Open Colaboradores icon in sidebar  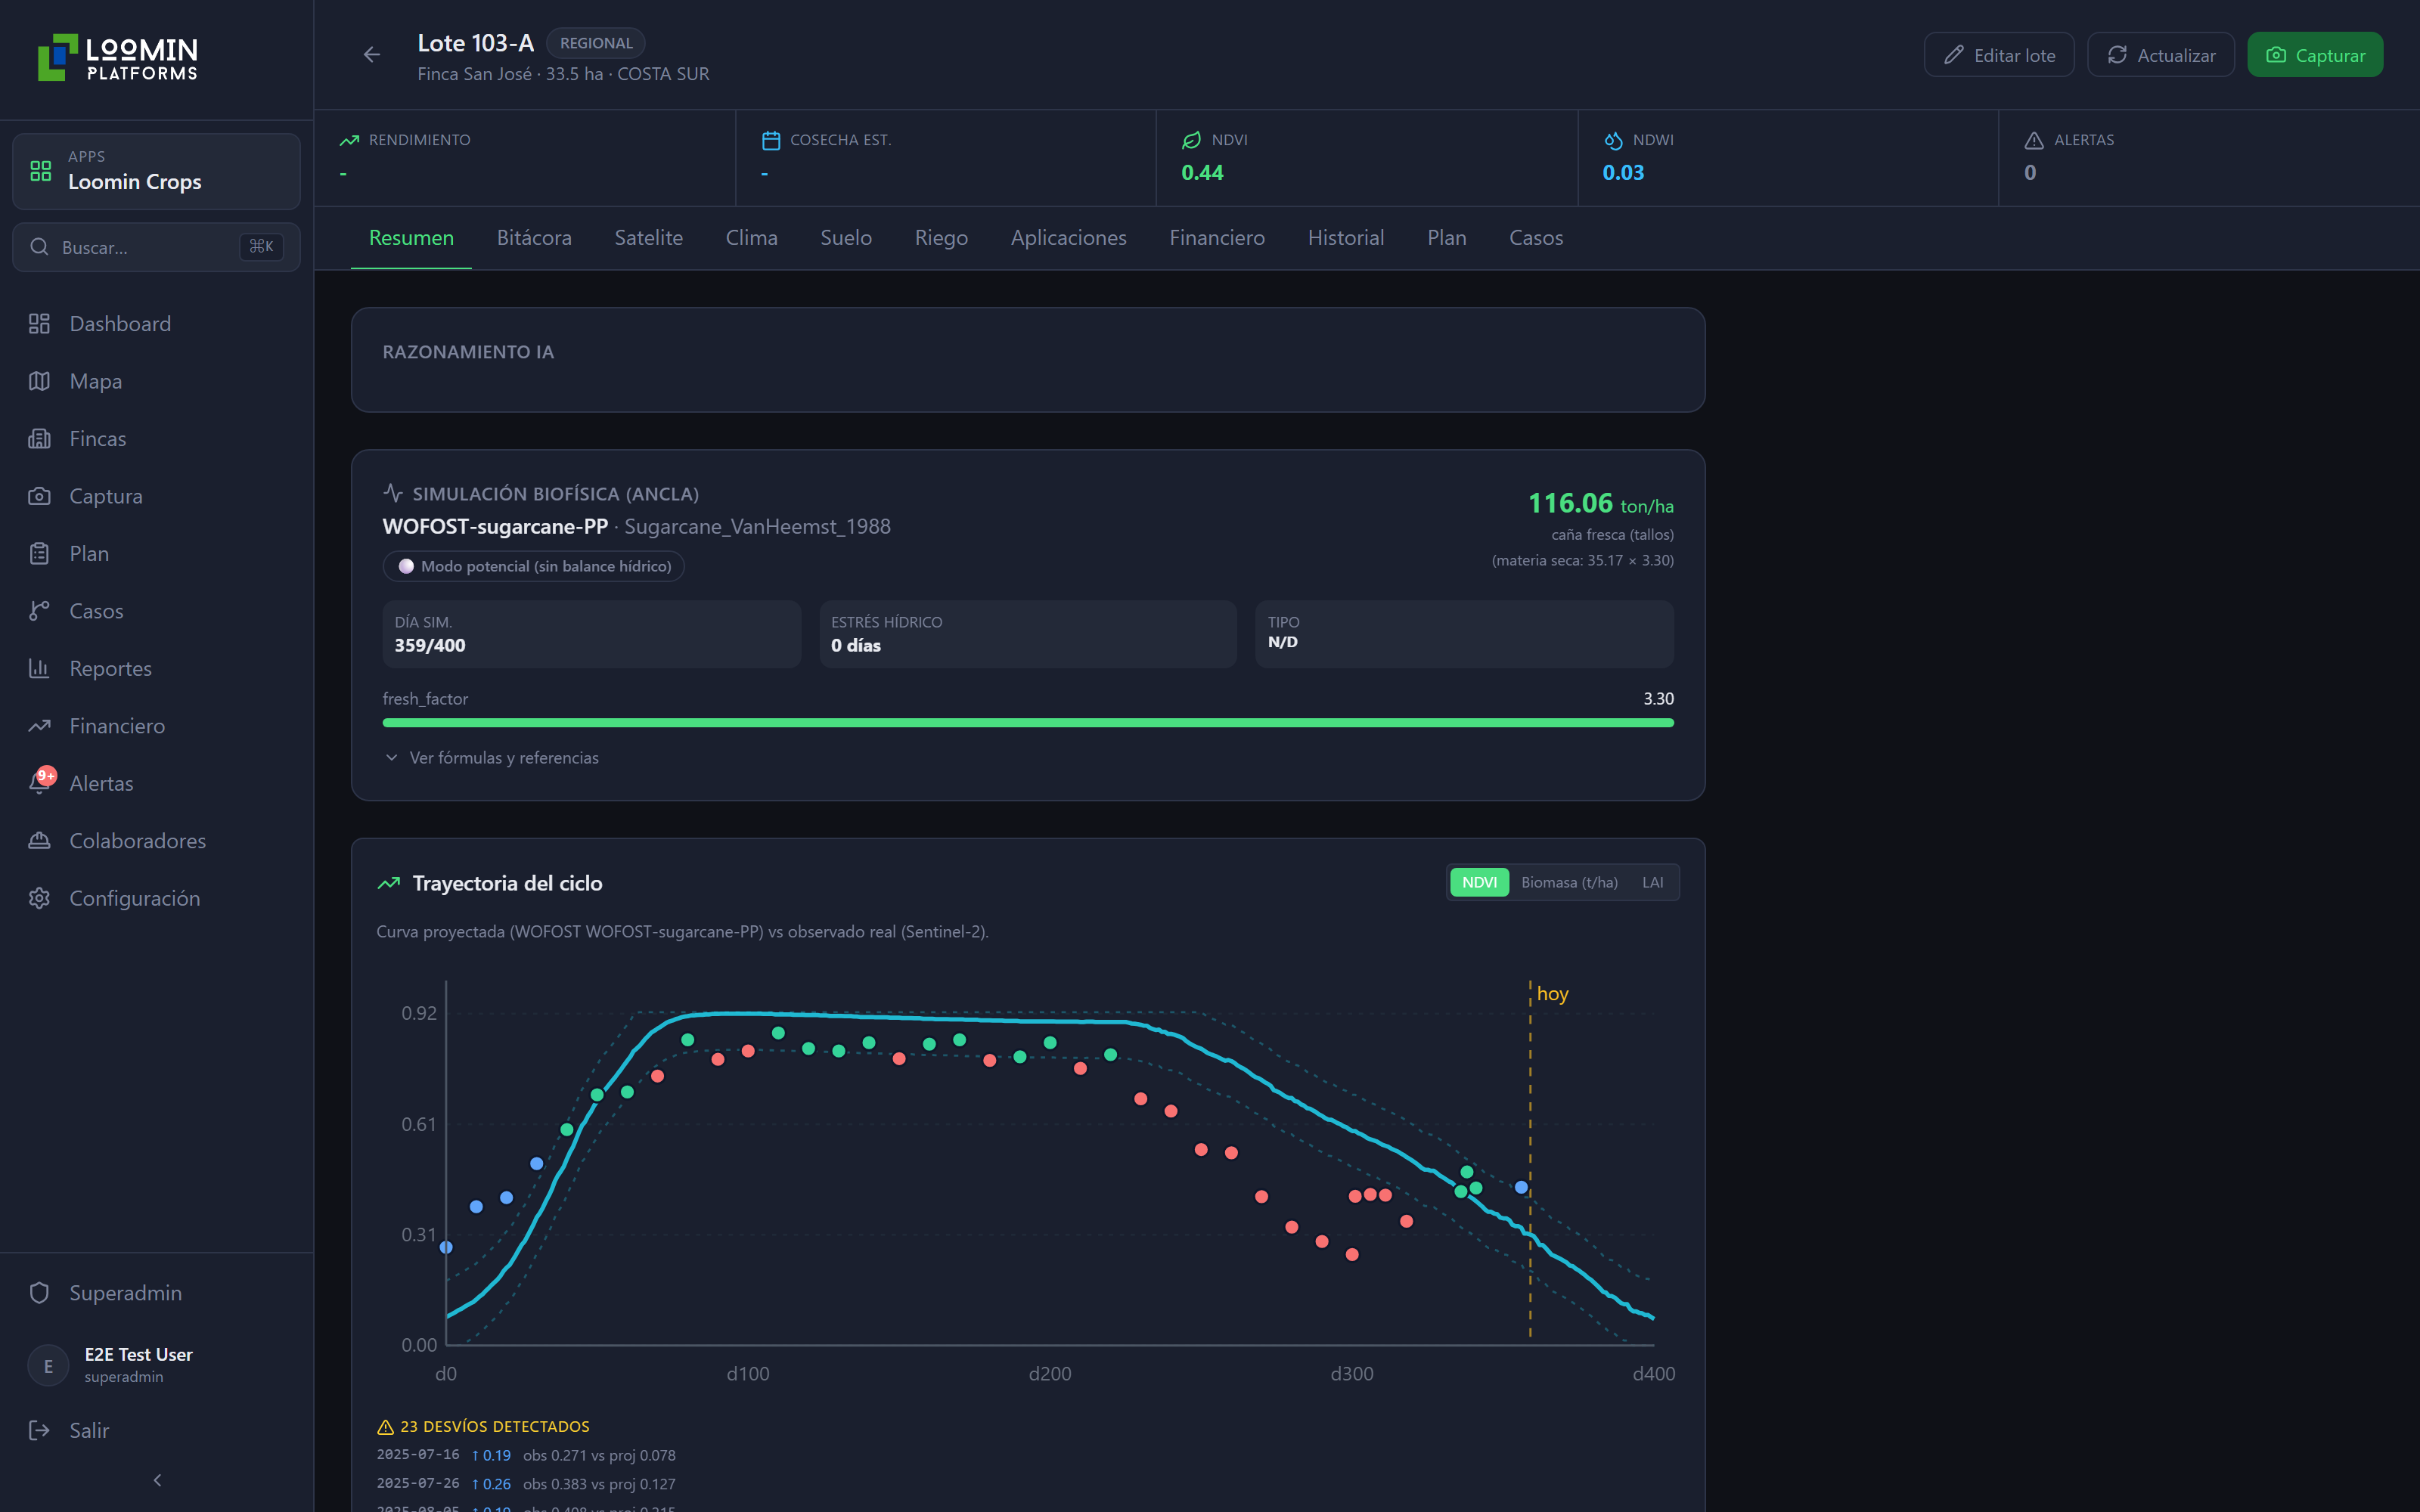(x=39, y=840)
